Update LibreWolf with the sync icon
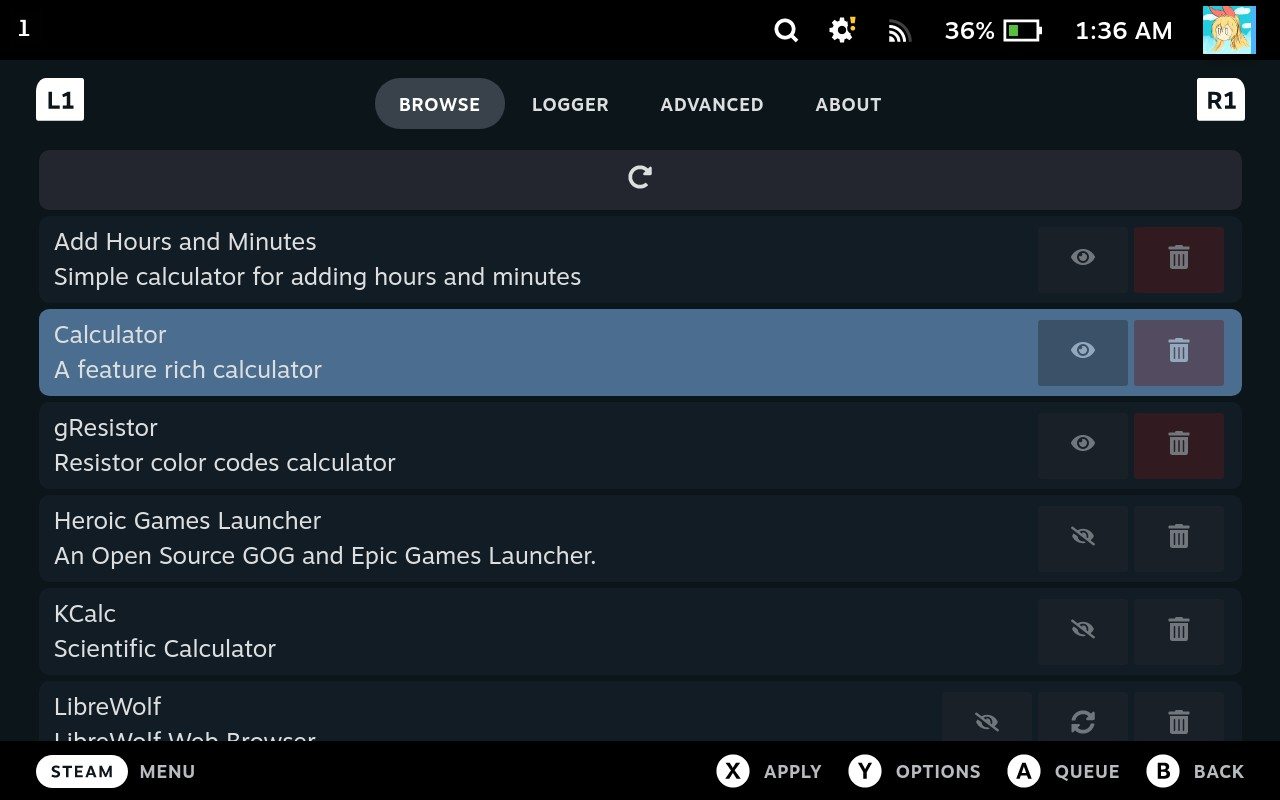Image resolution: width=1280 pixels, height=800 pixels. [x=1083, y=718]
